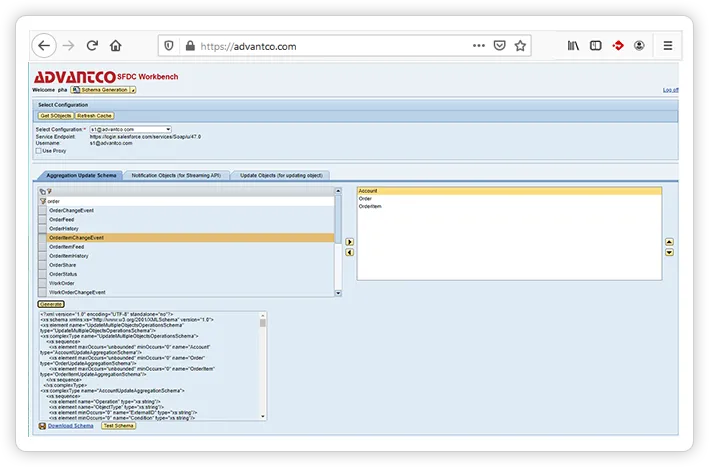The image size is (709, 467).
Task: Click the Refresh Cache button
Action: pos(94,116)
